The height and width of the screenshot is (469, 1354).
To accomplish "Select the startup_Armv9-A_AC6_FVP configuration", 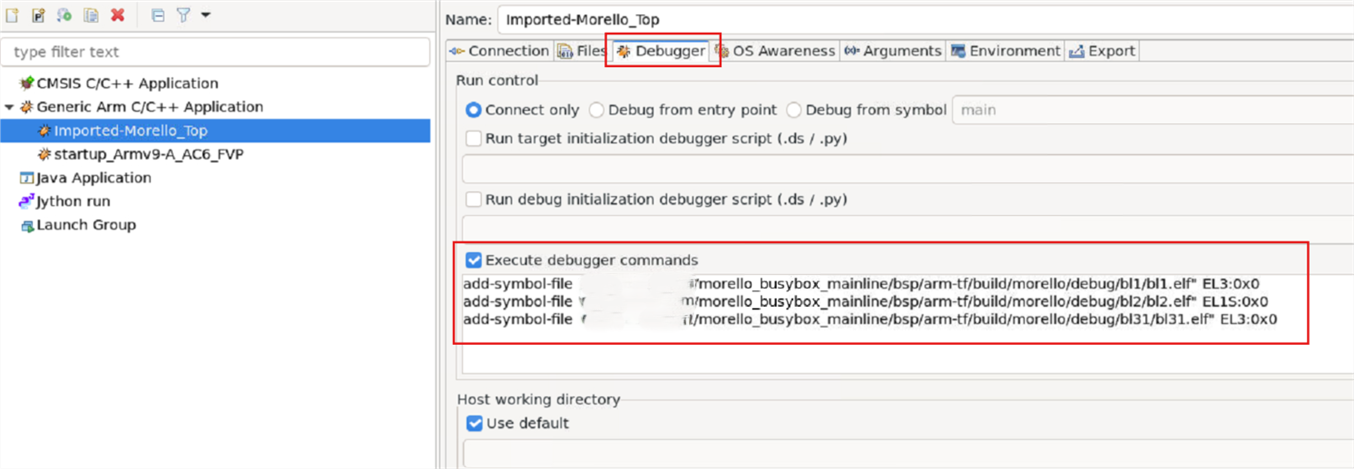I will click(x=148, y=154).
